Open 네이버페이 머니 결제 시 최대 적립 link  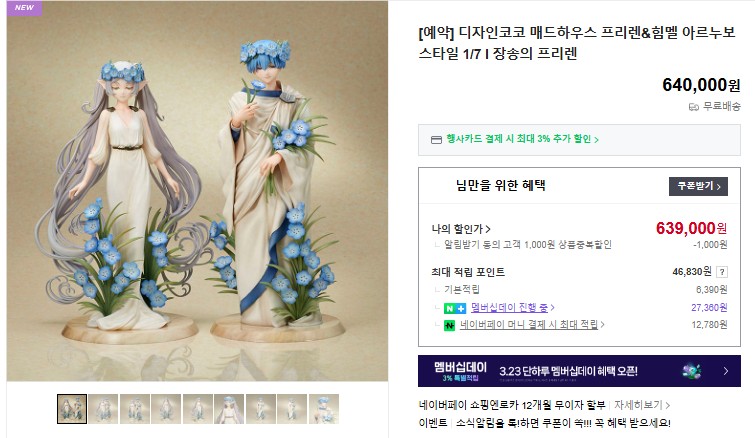tap(532, 324)
